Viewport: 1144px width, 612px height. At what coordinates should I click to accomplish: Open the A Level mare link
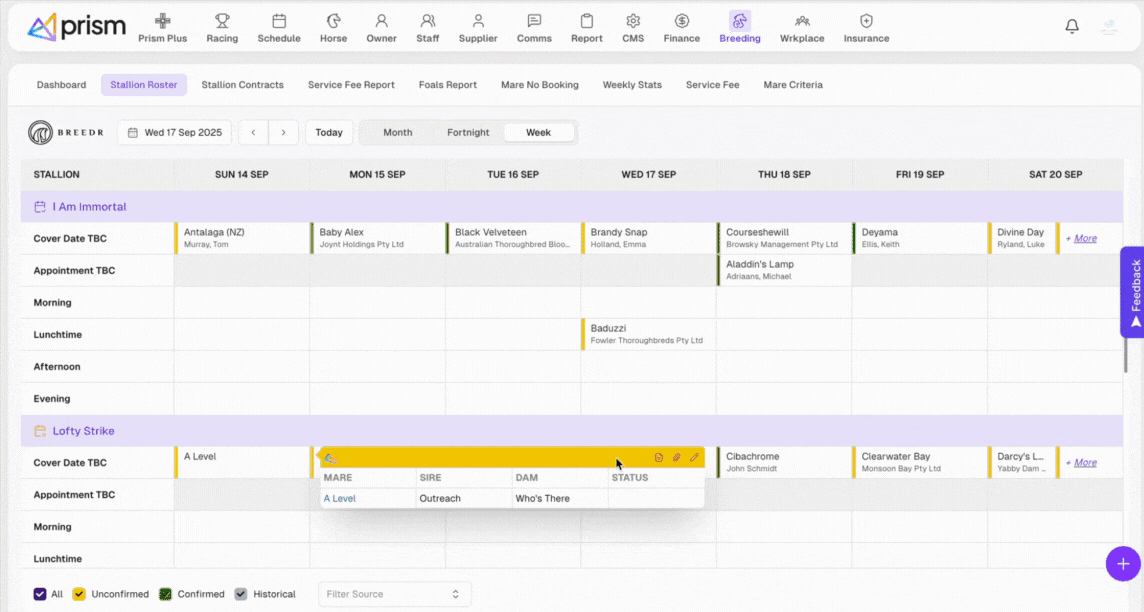(x=339, y=498)
